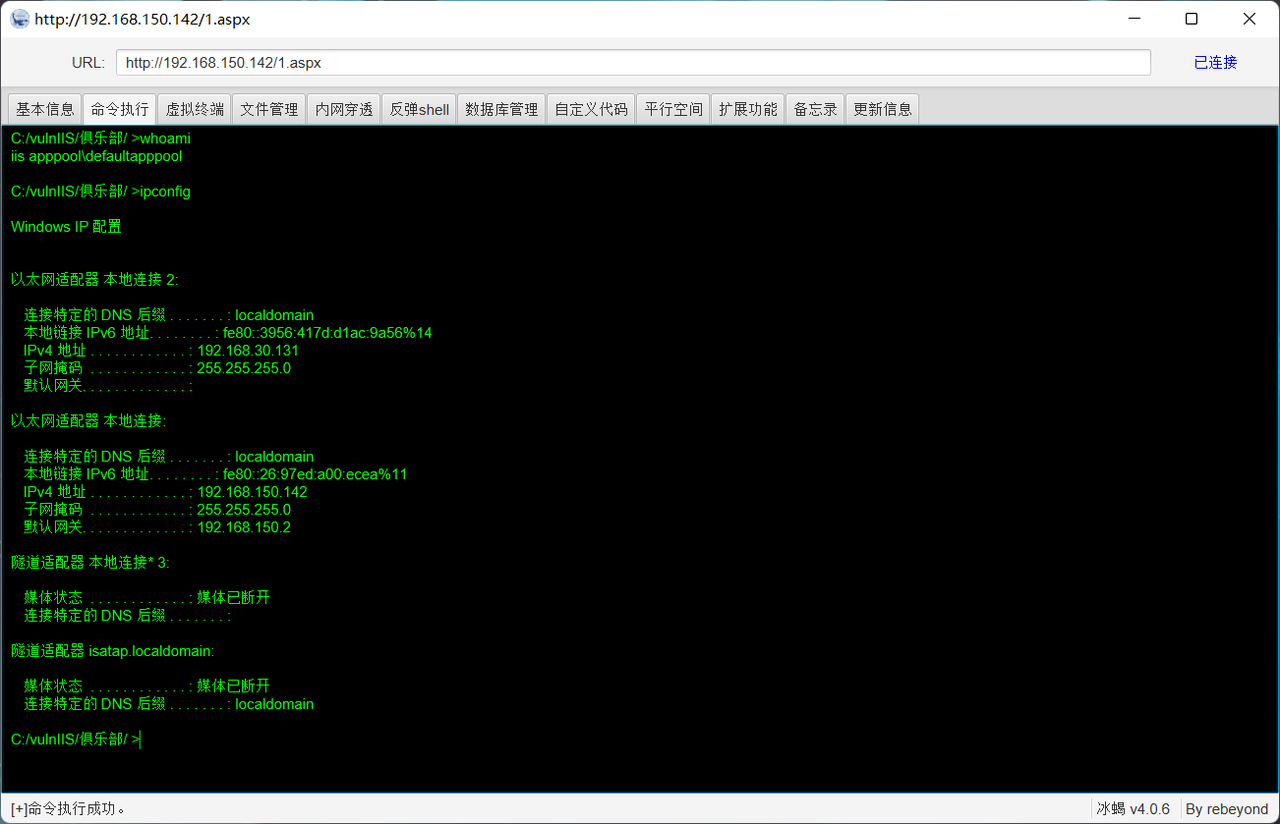This screenshot has width=1280, height=824.
Task: Select the 自定义代码 tab
Action: point(591,109)
